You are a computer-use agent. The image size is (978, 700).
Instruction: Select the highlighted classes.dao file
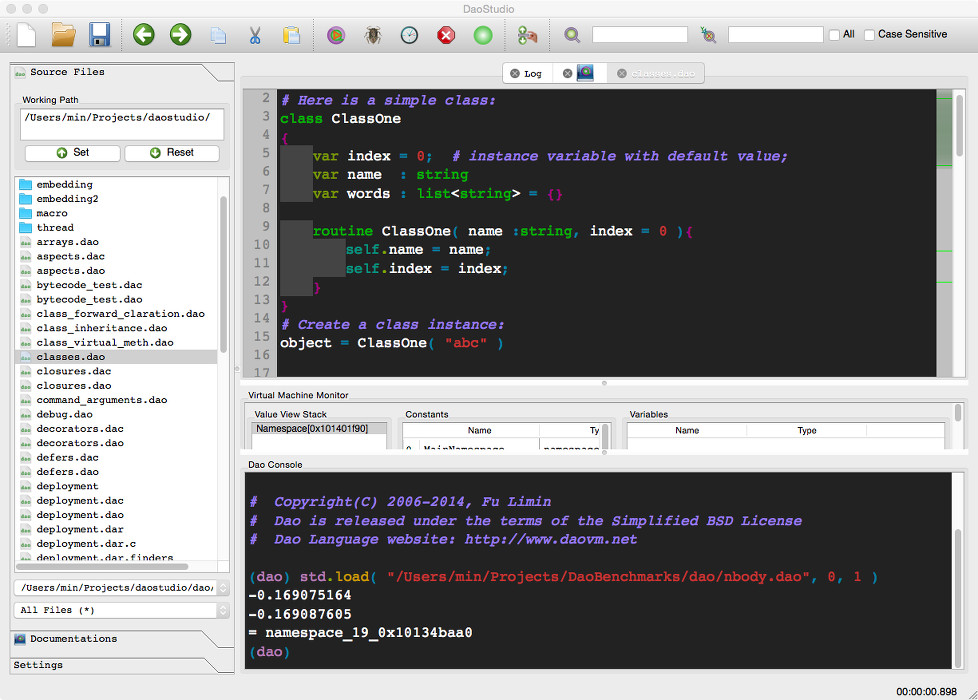coord(116,357)
